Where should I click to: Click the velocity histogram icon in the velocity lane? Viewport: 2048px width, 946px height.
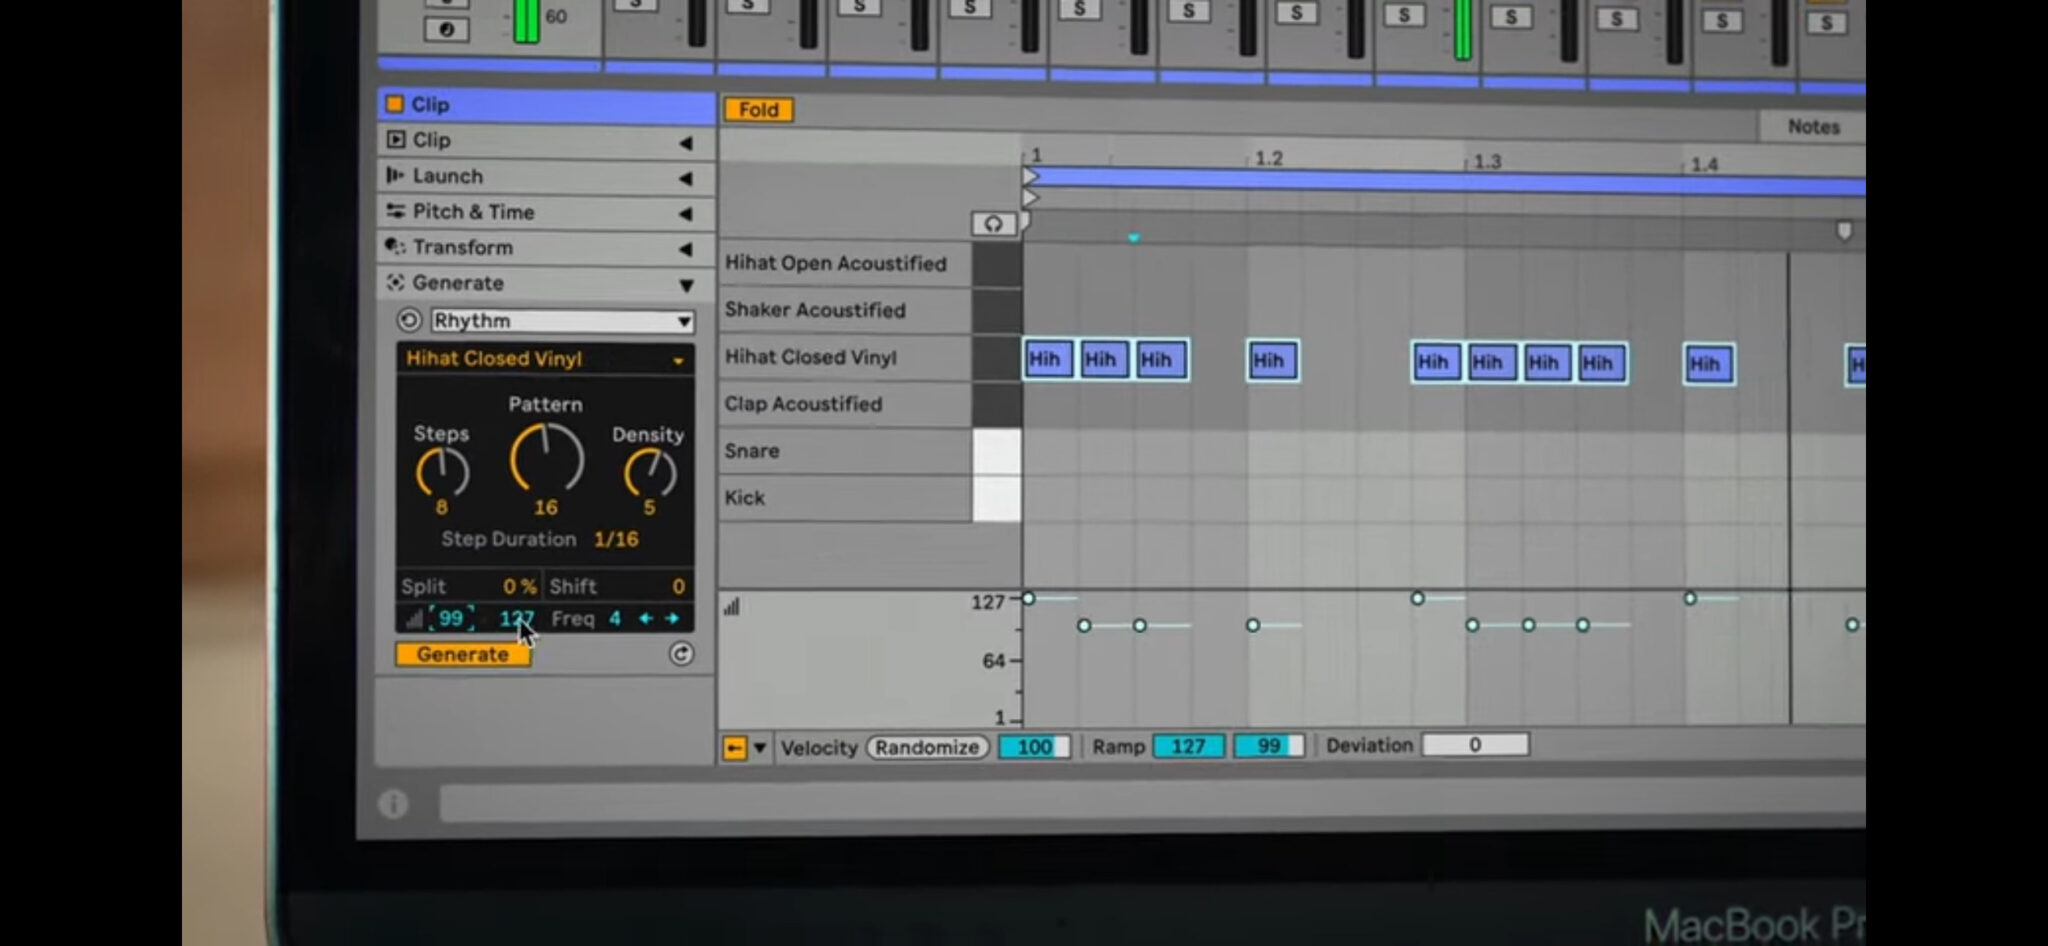click(731, 606)
